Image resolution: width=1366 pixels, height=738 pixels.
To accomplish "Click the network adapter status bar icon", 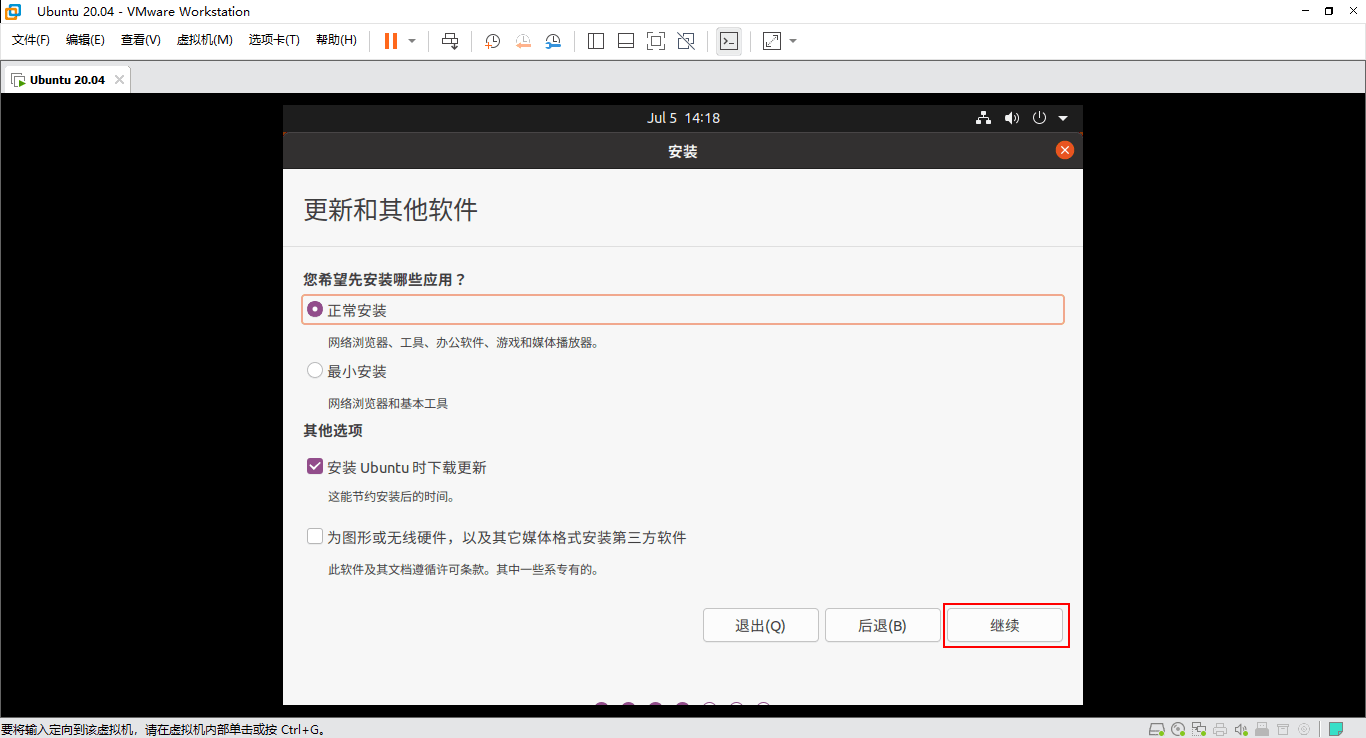I will click(x=1199, y=729).
